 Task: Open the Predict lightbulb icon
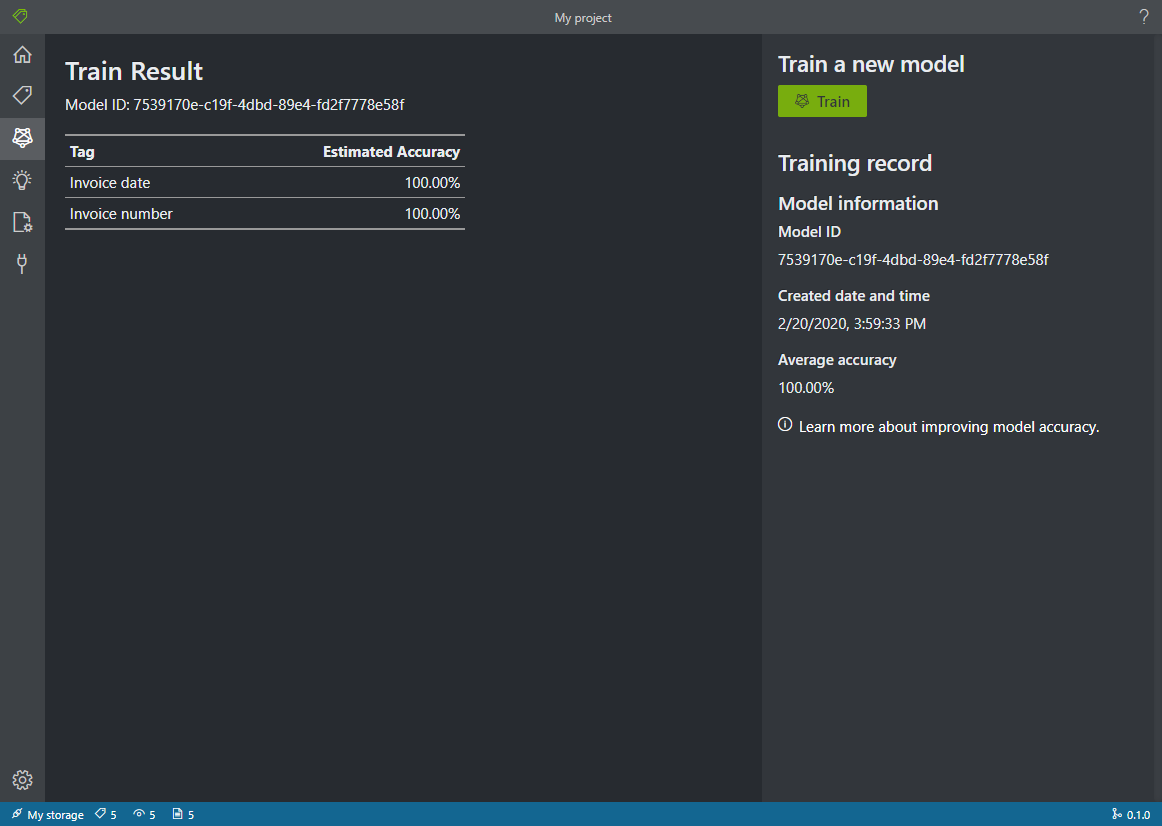pyautogui.click(x=22, y=180)
